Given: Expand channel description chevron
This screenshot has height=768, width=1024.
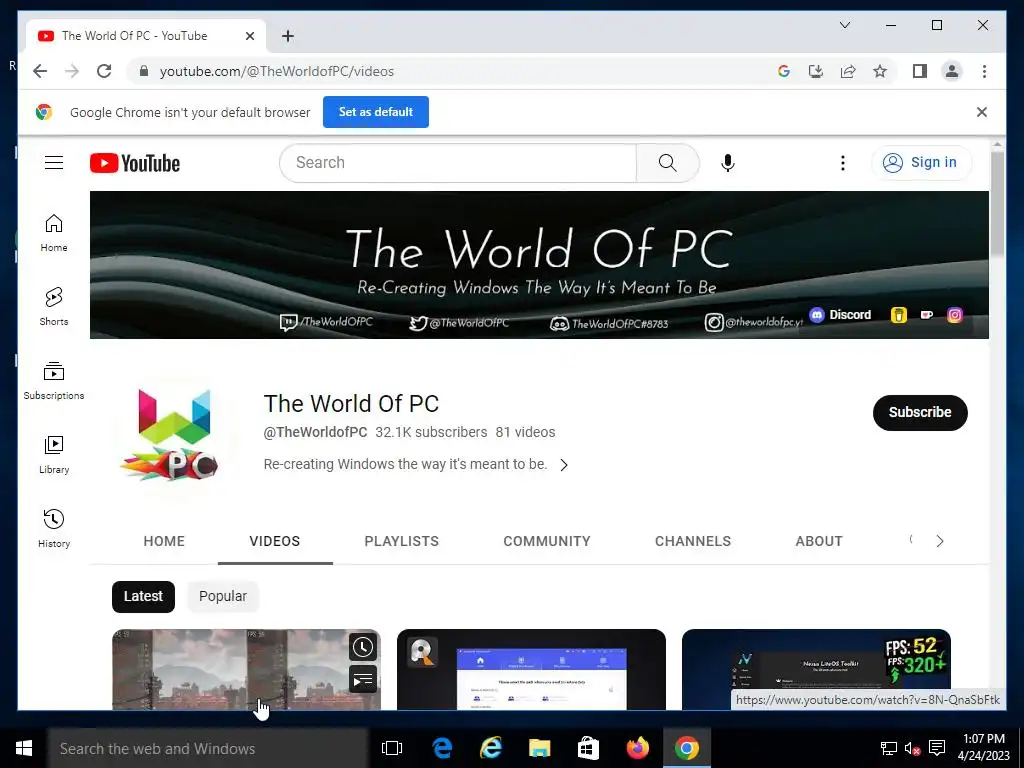Looking at the screenshot, I should (x=564, y=465).
